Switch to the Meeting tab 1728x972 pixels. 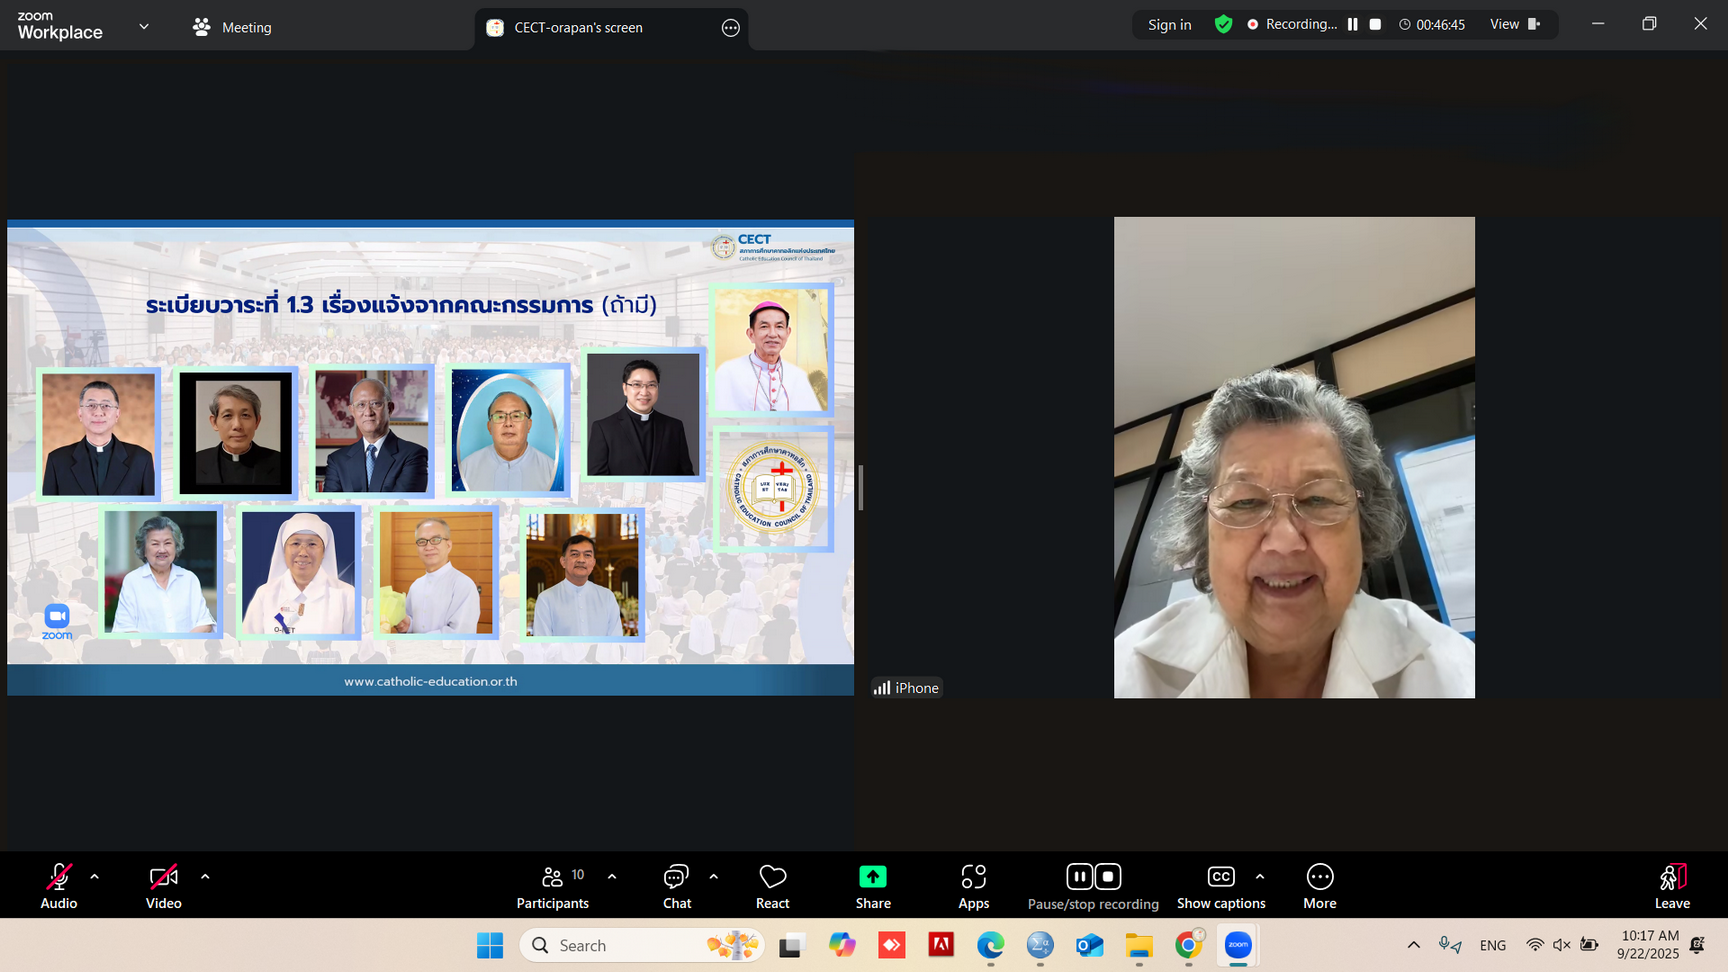pyautogui.click(x=233, y=27)
